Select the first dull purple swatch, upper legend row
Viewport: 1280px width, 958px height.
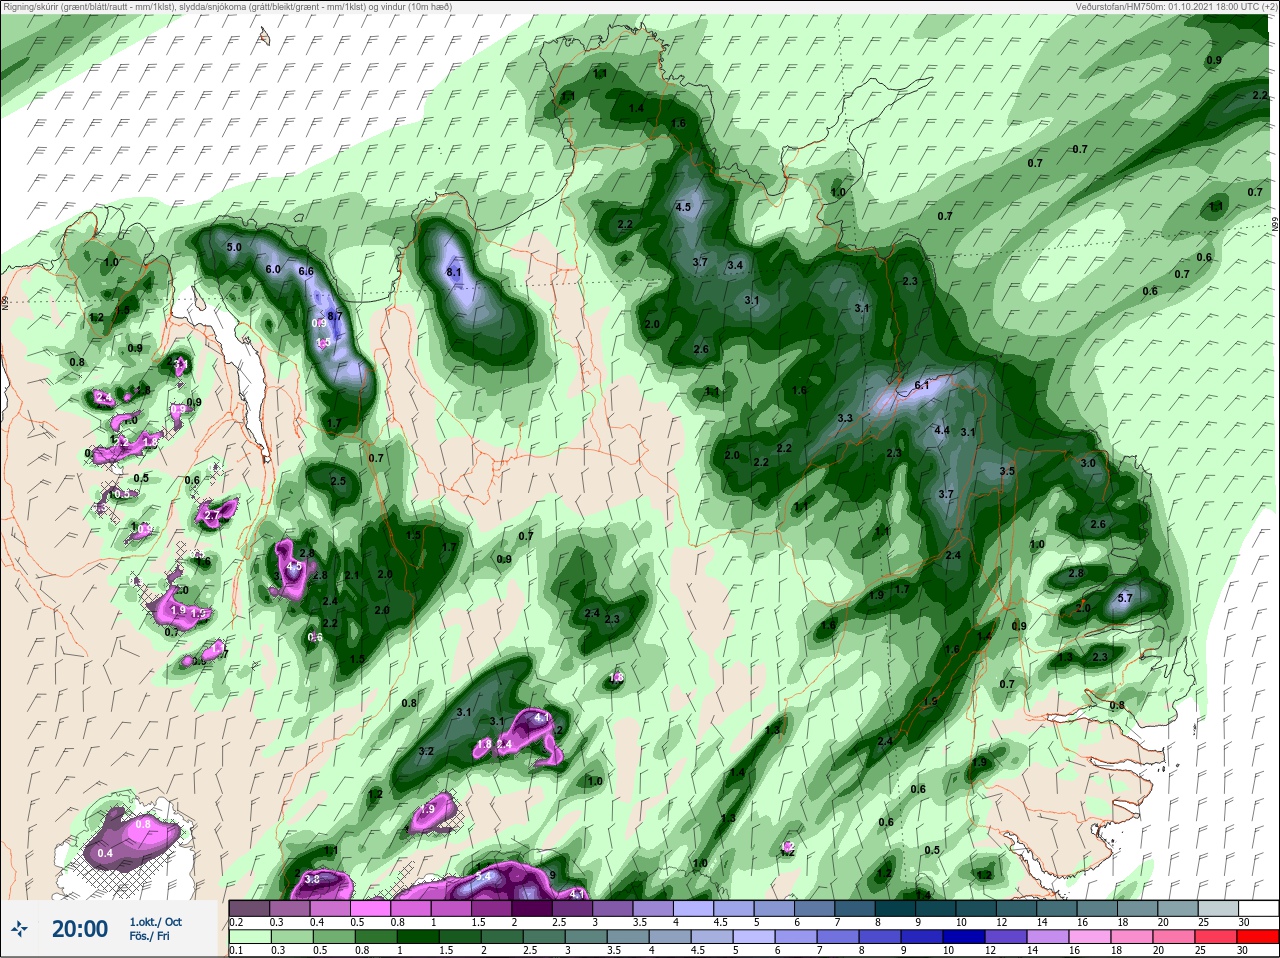click(x=249, y=908)
